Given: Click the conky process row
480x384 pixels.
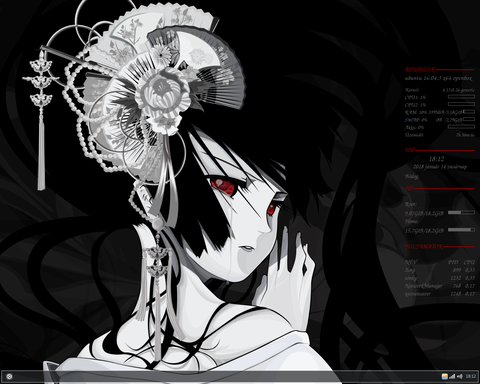Looking at the screenshot, I should (x=440, y=278).
